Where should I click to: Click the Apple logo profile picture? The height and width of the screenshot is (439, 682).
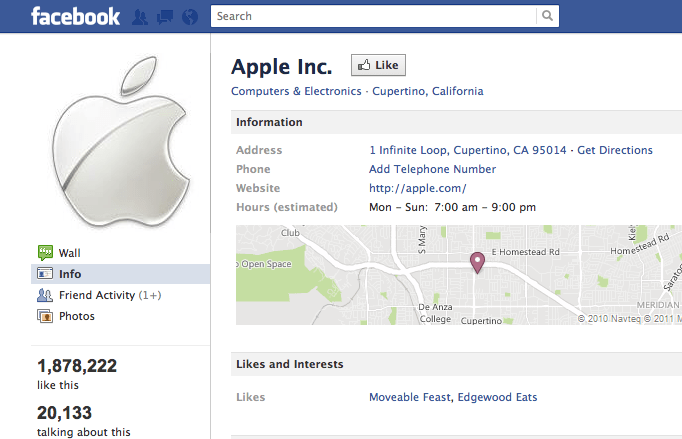point(120,141)
